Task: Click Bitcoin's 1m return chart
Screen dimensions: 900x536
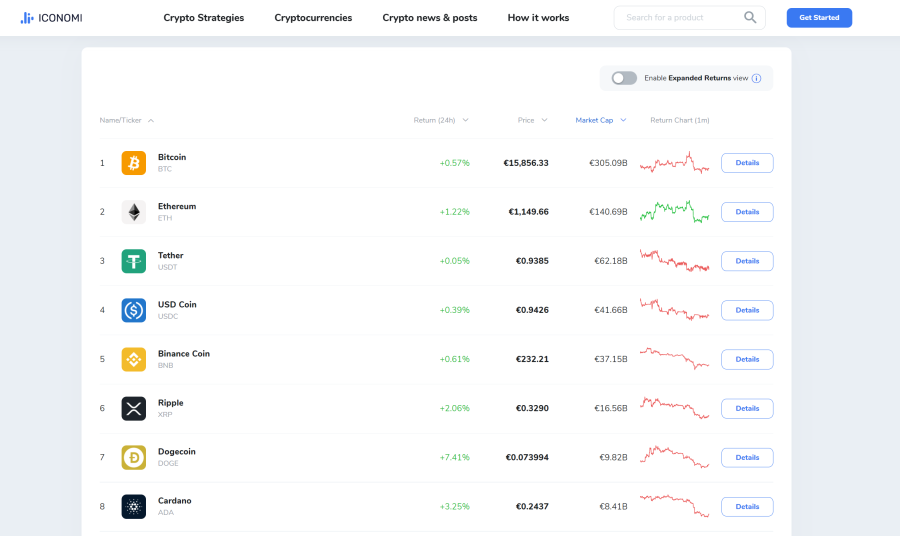Action: (674, 163)
